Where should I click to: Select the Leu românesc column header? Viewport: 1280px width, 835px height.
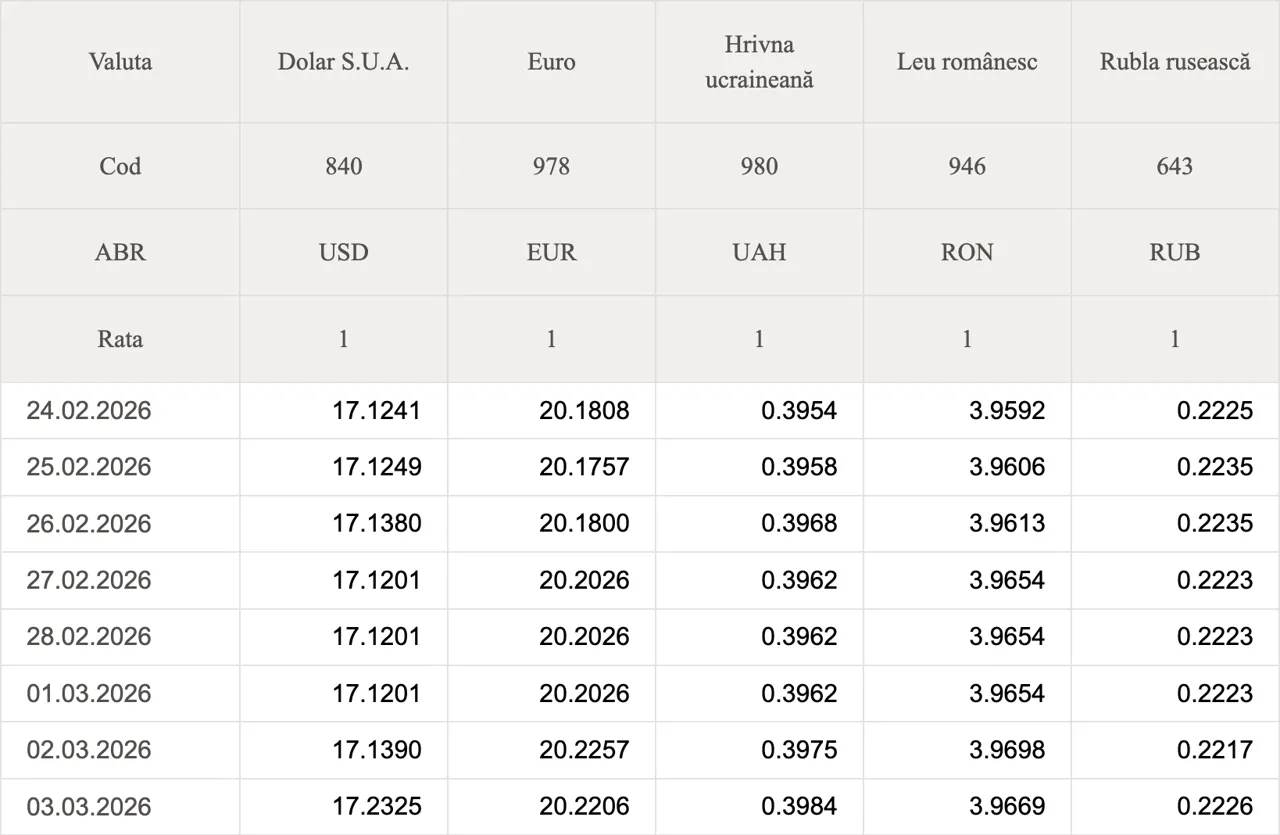(967, 62)
